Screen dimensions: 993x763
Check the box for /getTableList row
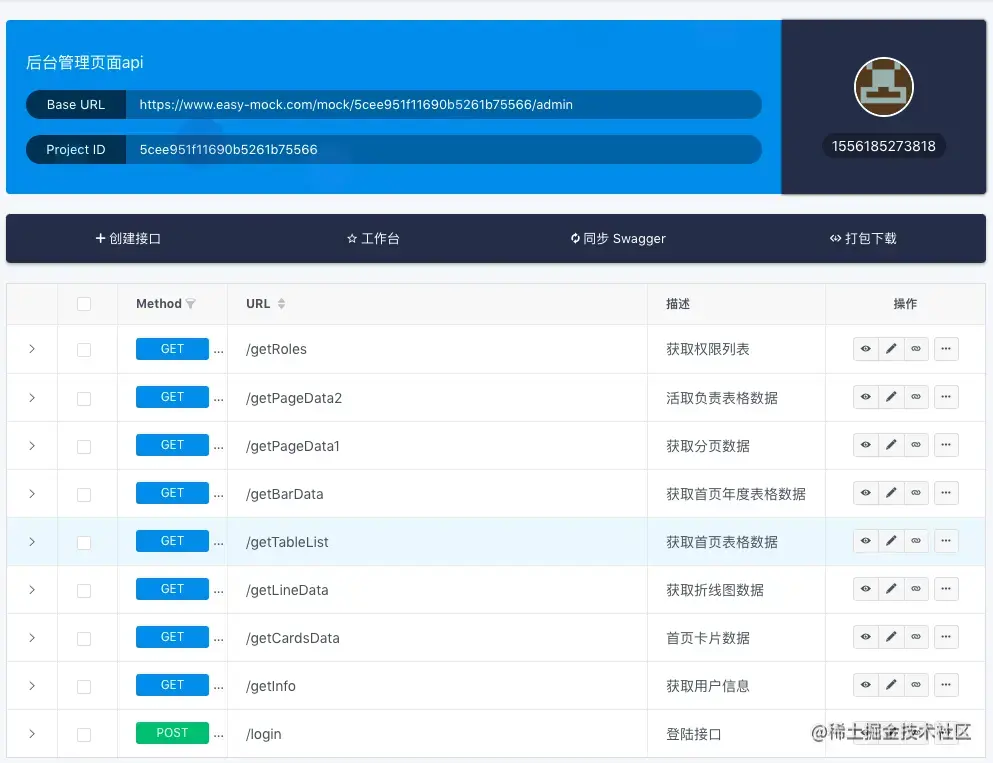pos(84,543)
